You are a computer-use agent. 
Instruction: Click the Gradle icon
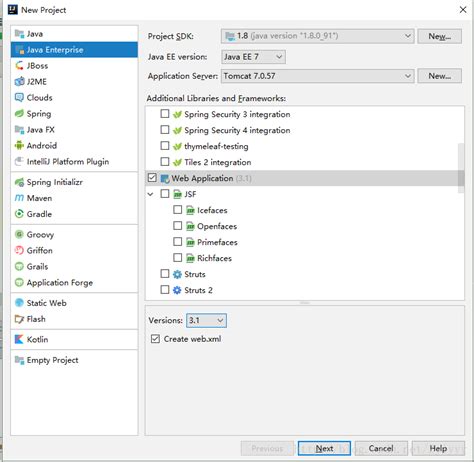(x=19, y=214)
